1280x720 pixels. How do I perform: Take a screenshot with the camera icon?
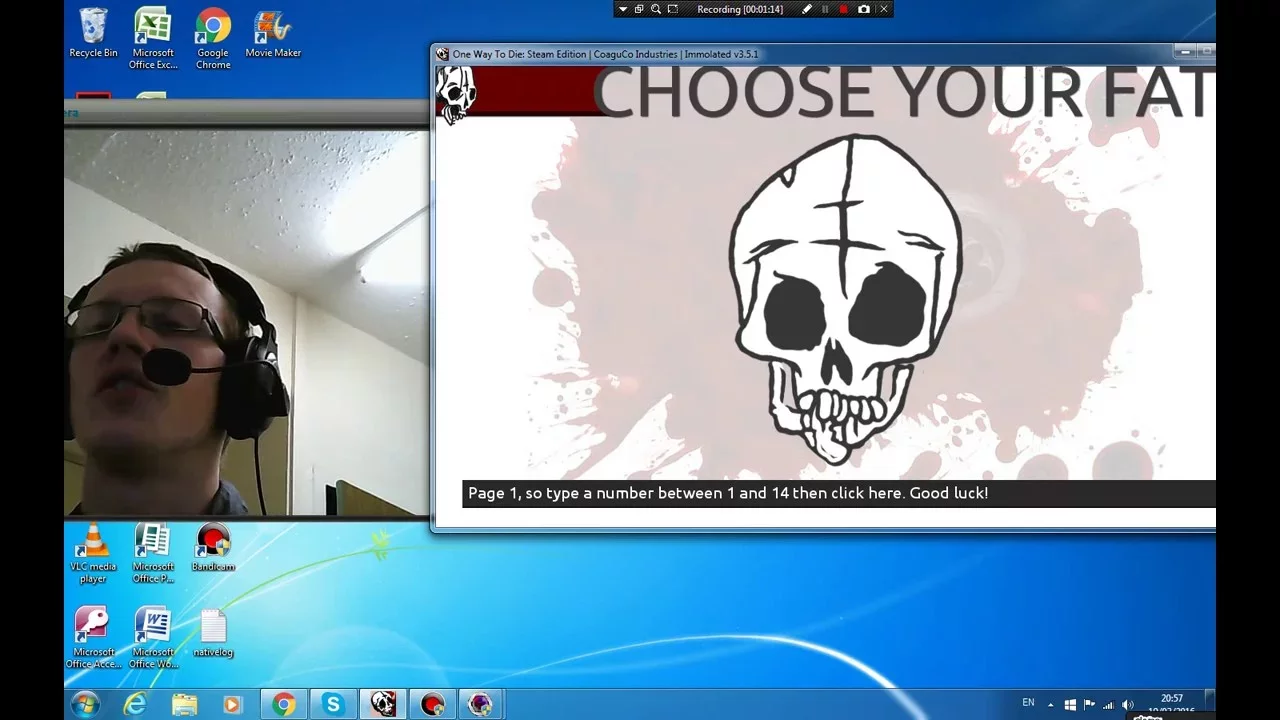click(864, 9)
